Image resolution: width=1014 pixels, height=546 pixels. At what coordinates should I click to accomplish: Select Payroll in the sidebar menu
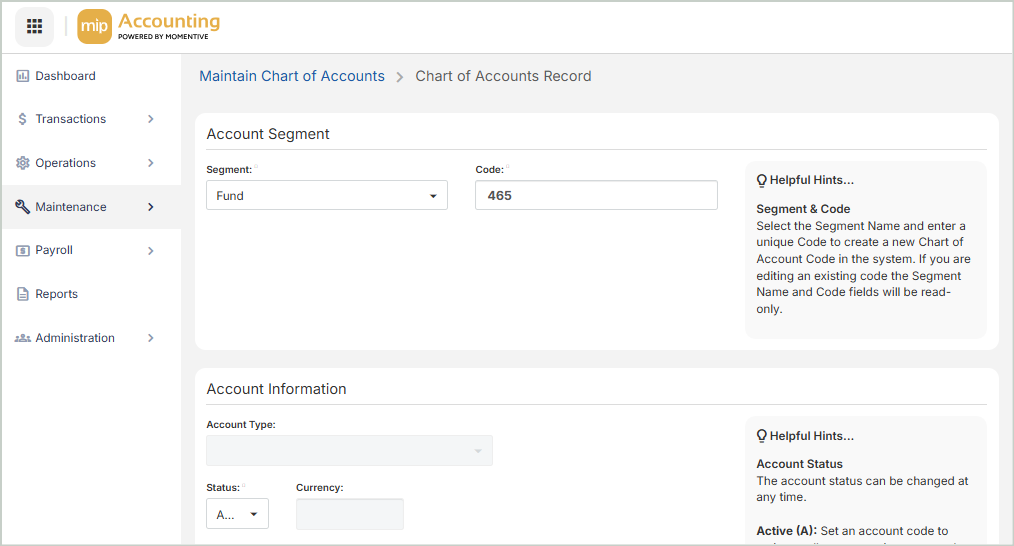[x=54, y=251]
